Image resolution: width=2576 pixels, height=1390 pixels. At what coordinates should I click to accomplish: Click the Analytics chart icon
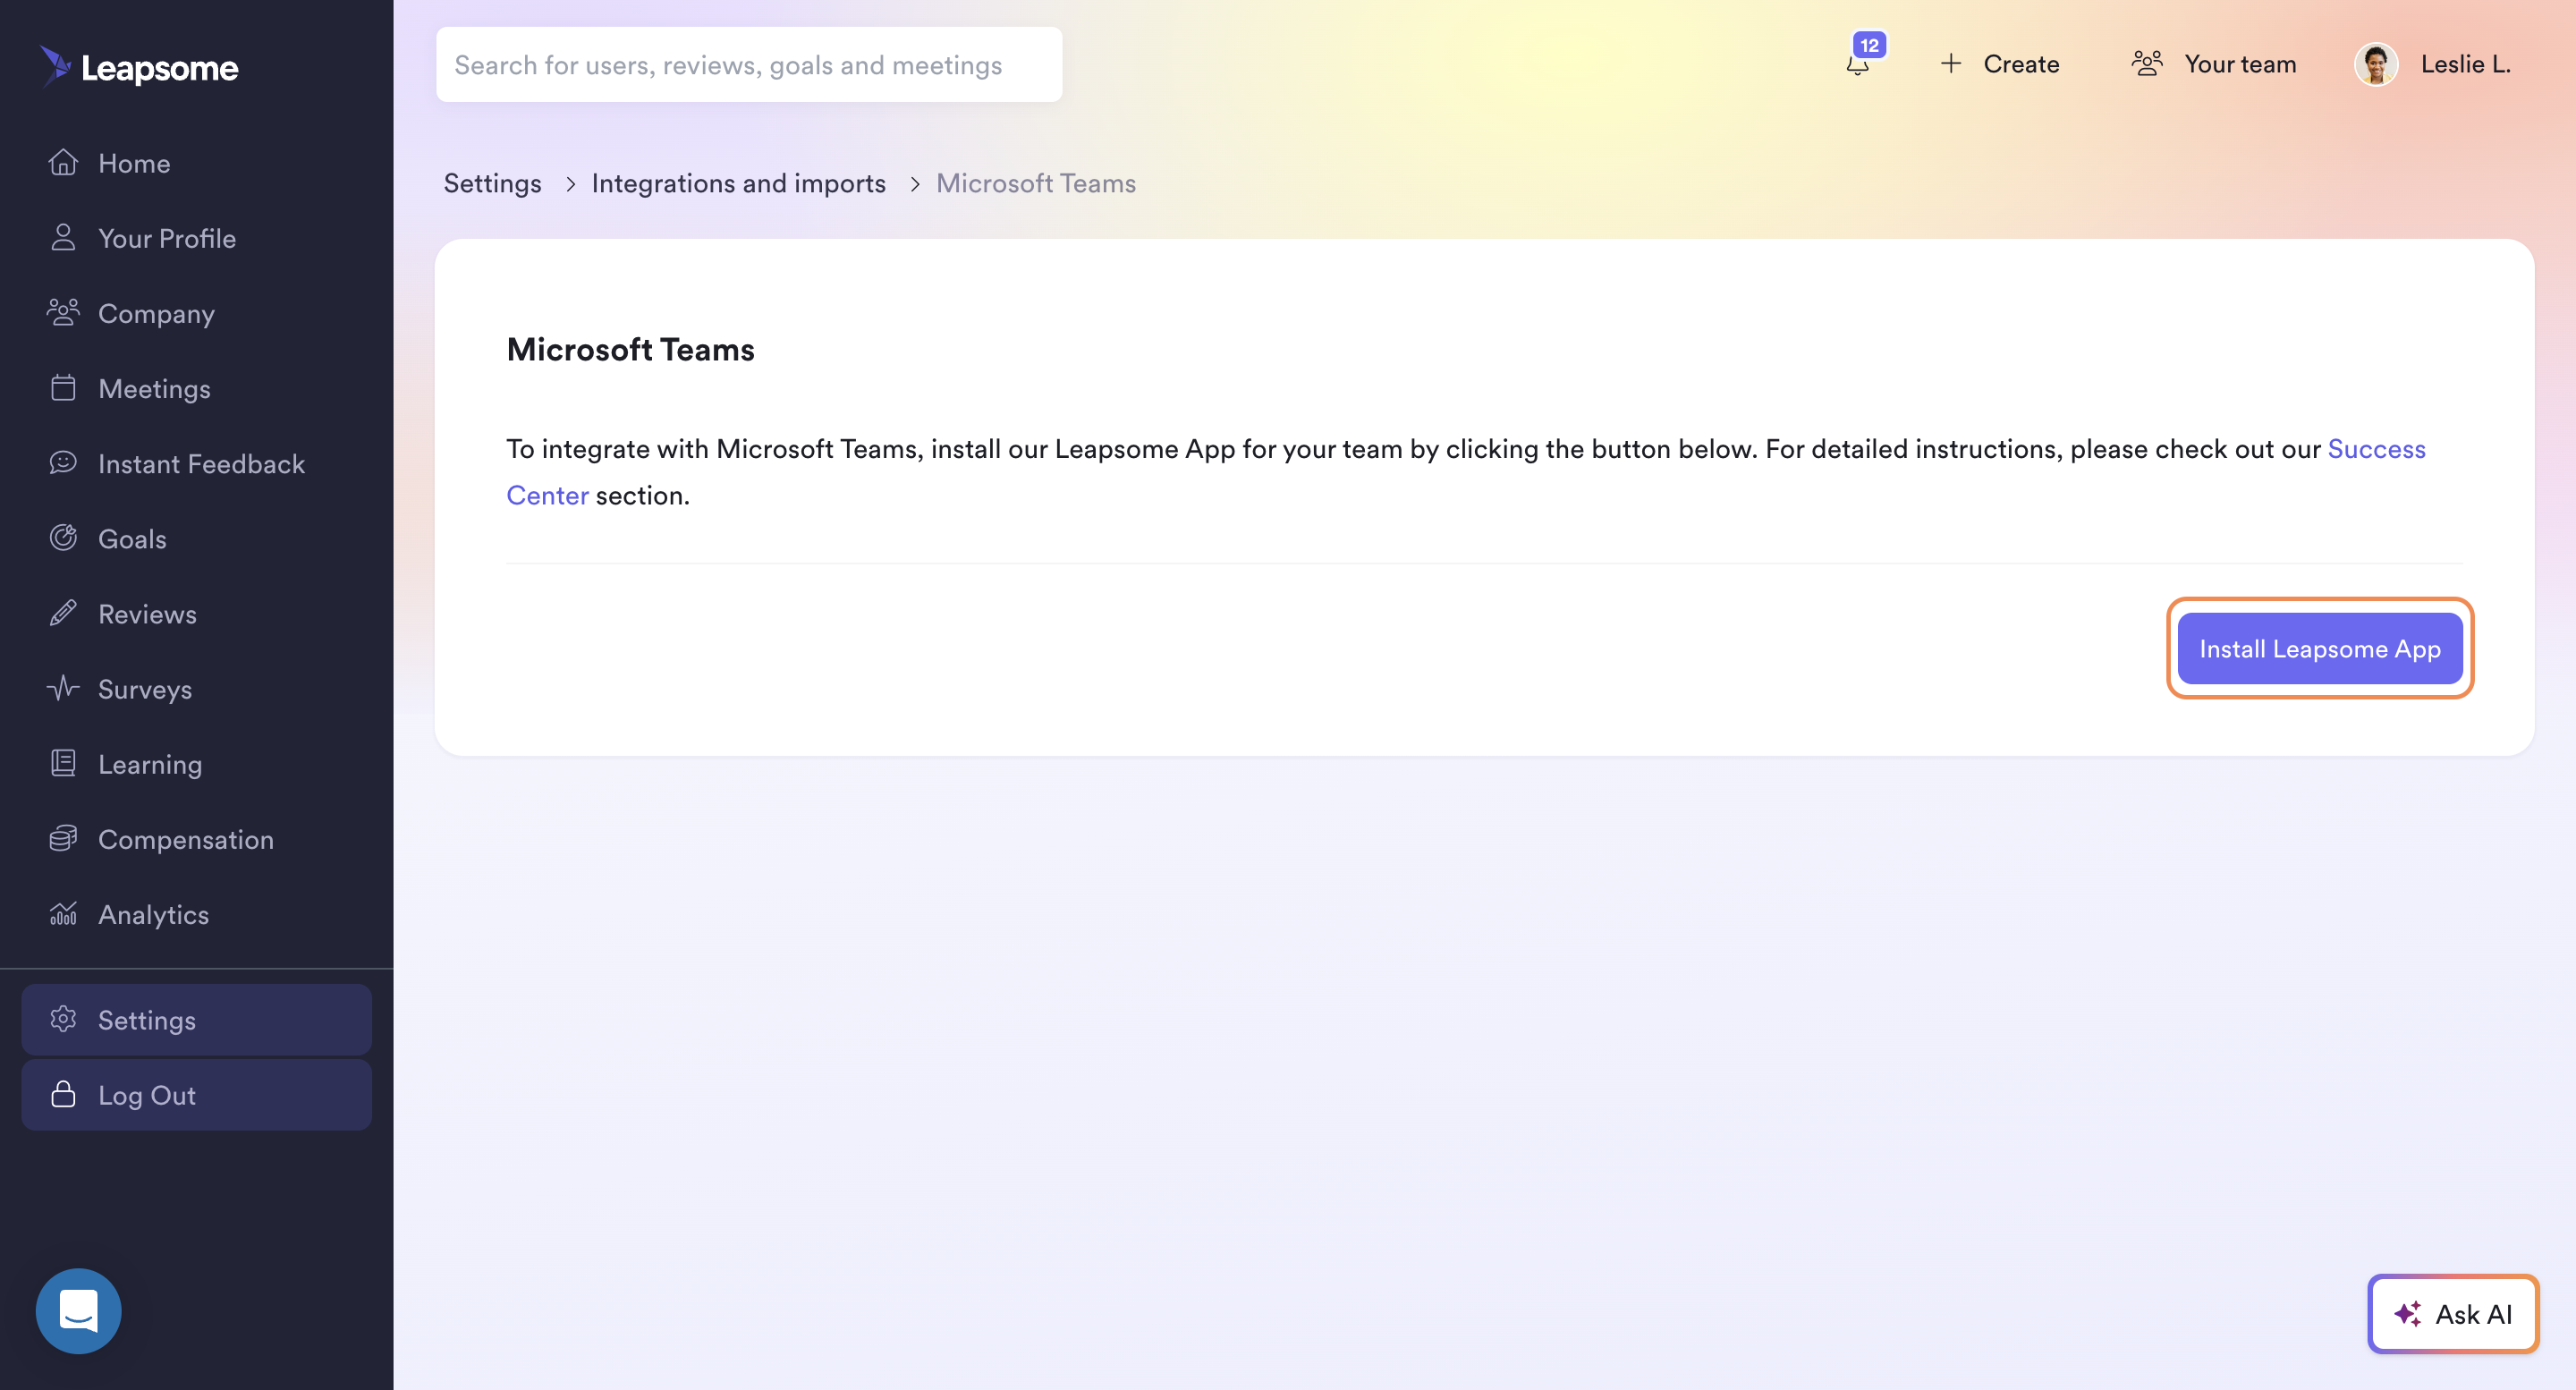pyautogui.click(x=63, y=913)
